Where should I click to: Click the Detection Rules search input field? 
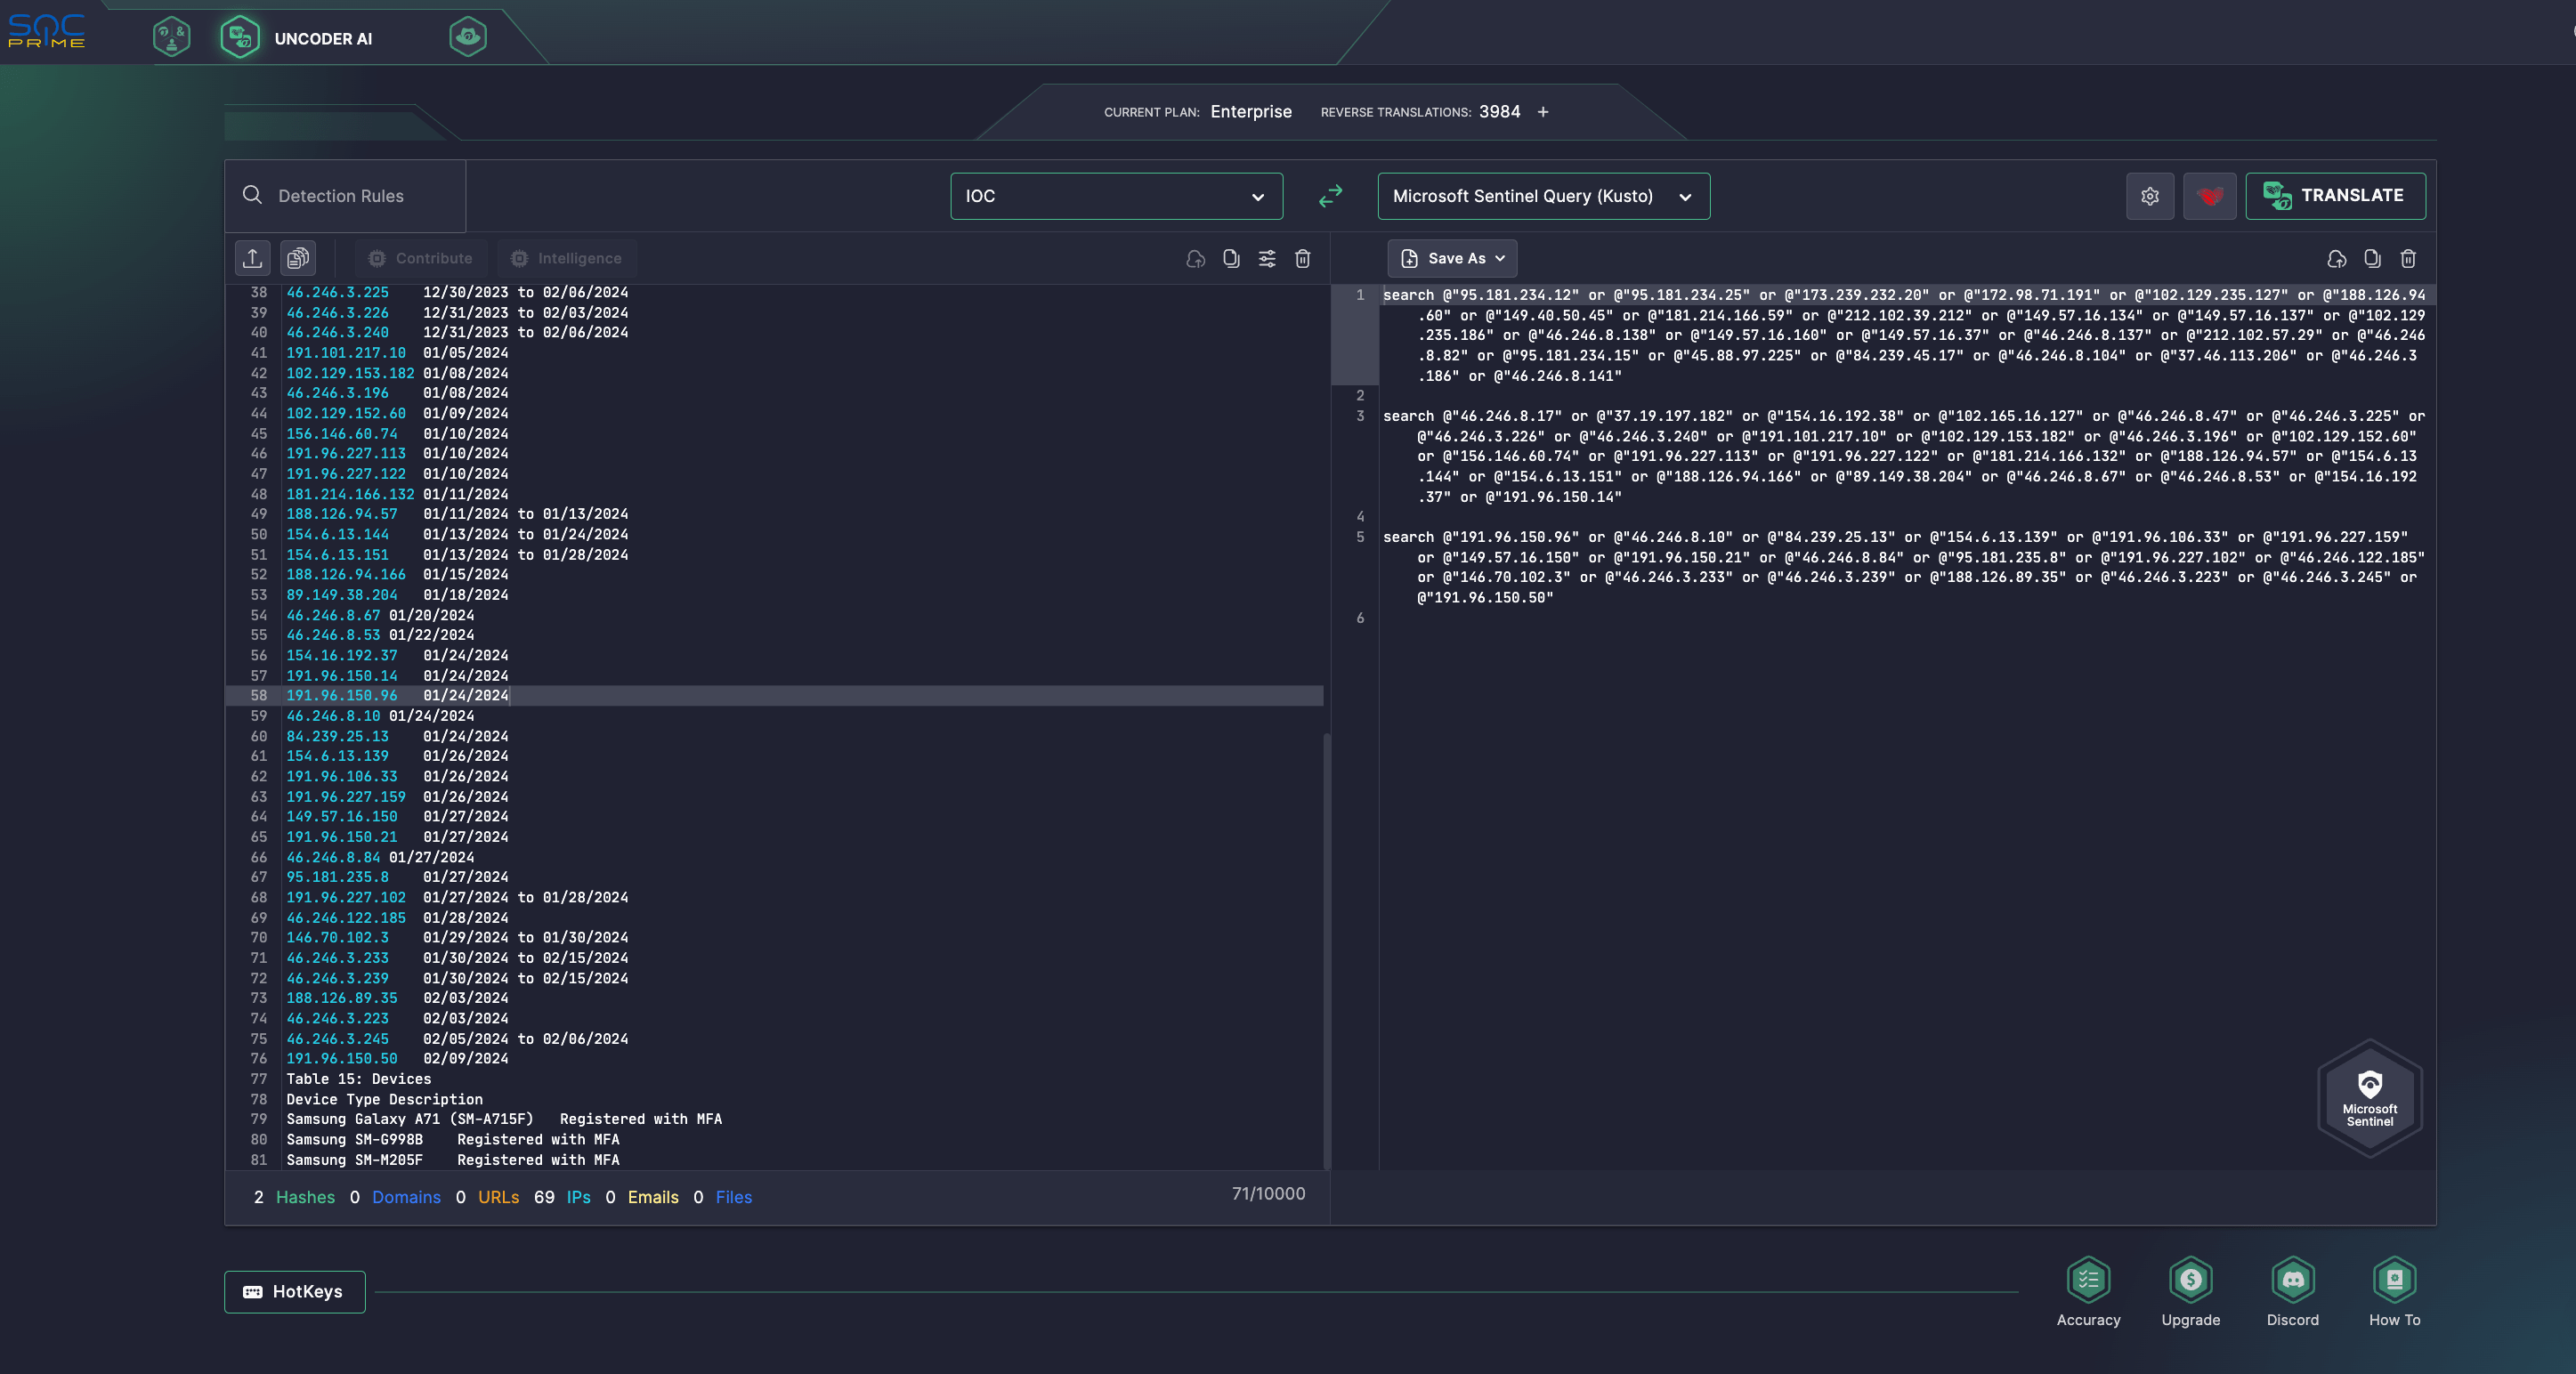coord(346,196)
